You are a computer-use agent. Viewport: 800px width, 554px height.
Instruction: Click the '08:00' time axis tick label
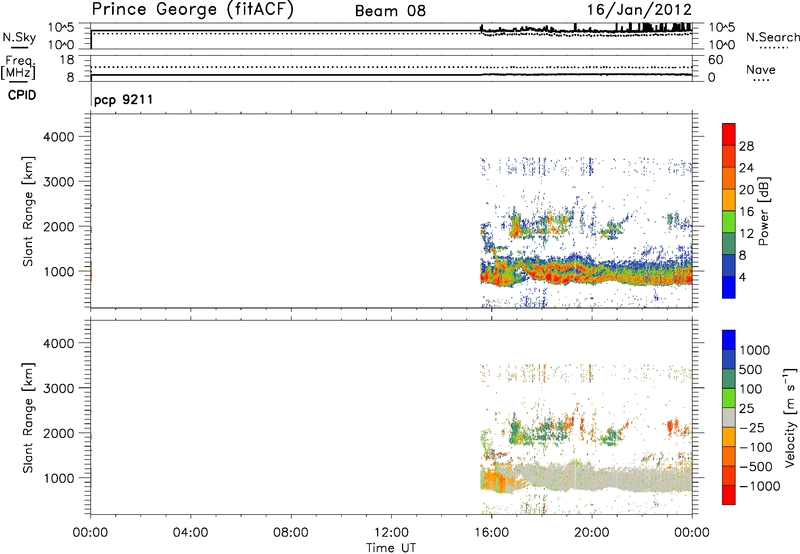coord(291,533)
